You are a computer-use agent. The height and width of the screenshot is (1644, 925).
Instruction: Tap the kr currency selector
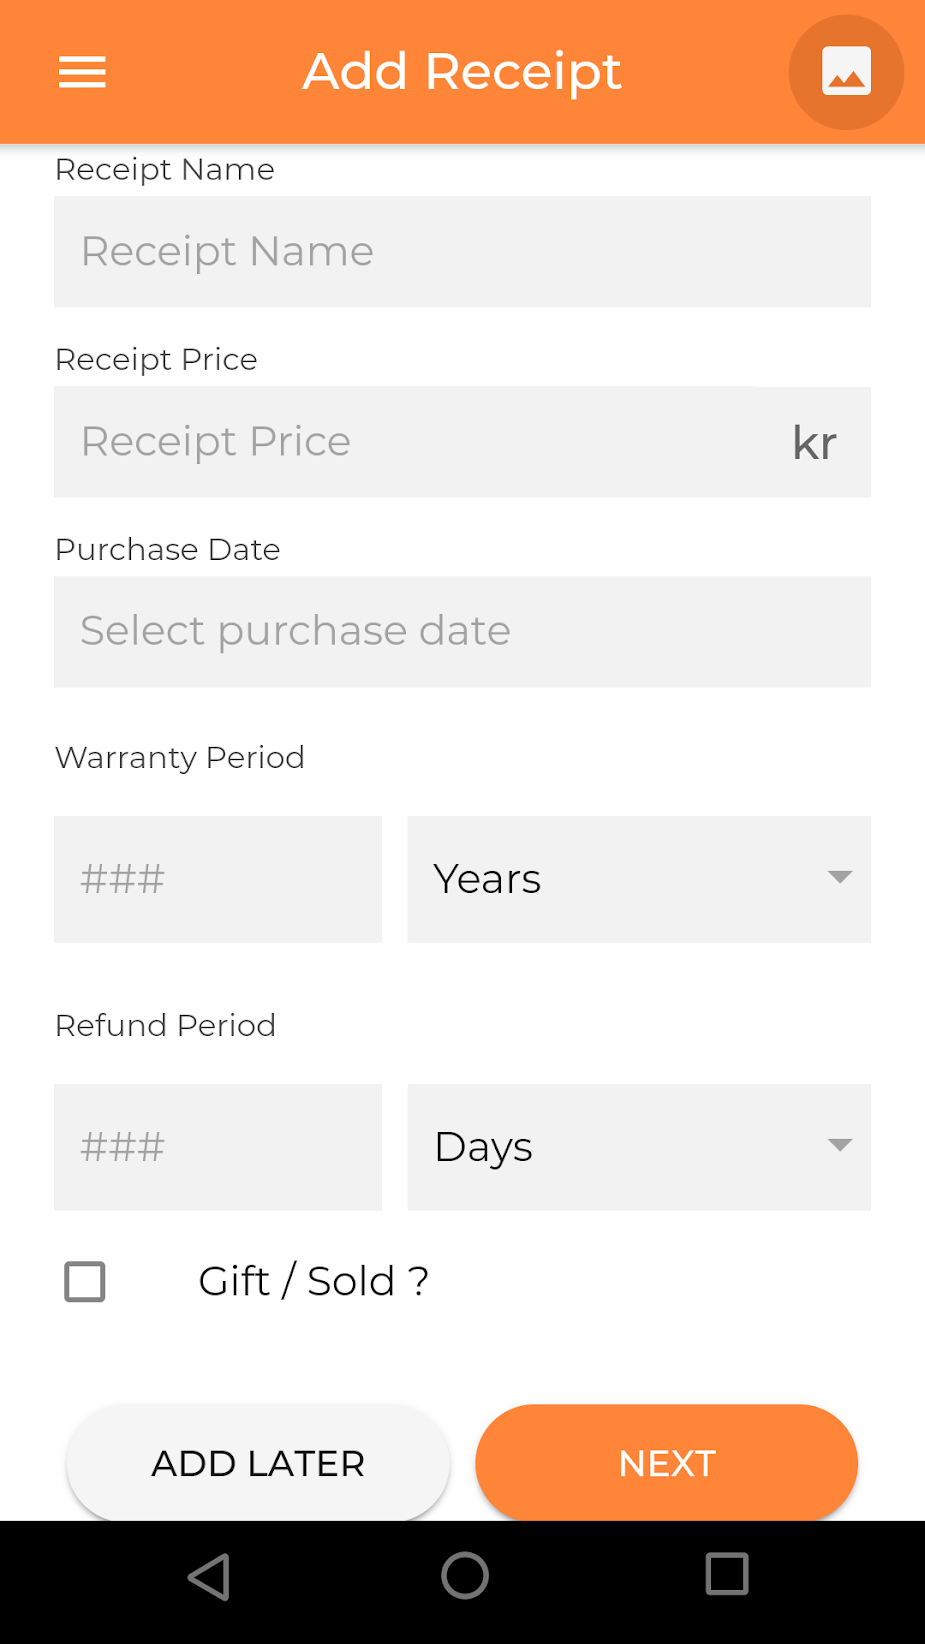tap(814, 442)
